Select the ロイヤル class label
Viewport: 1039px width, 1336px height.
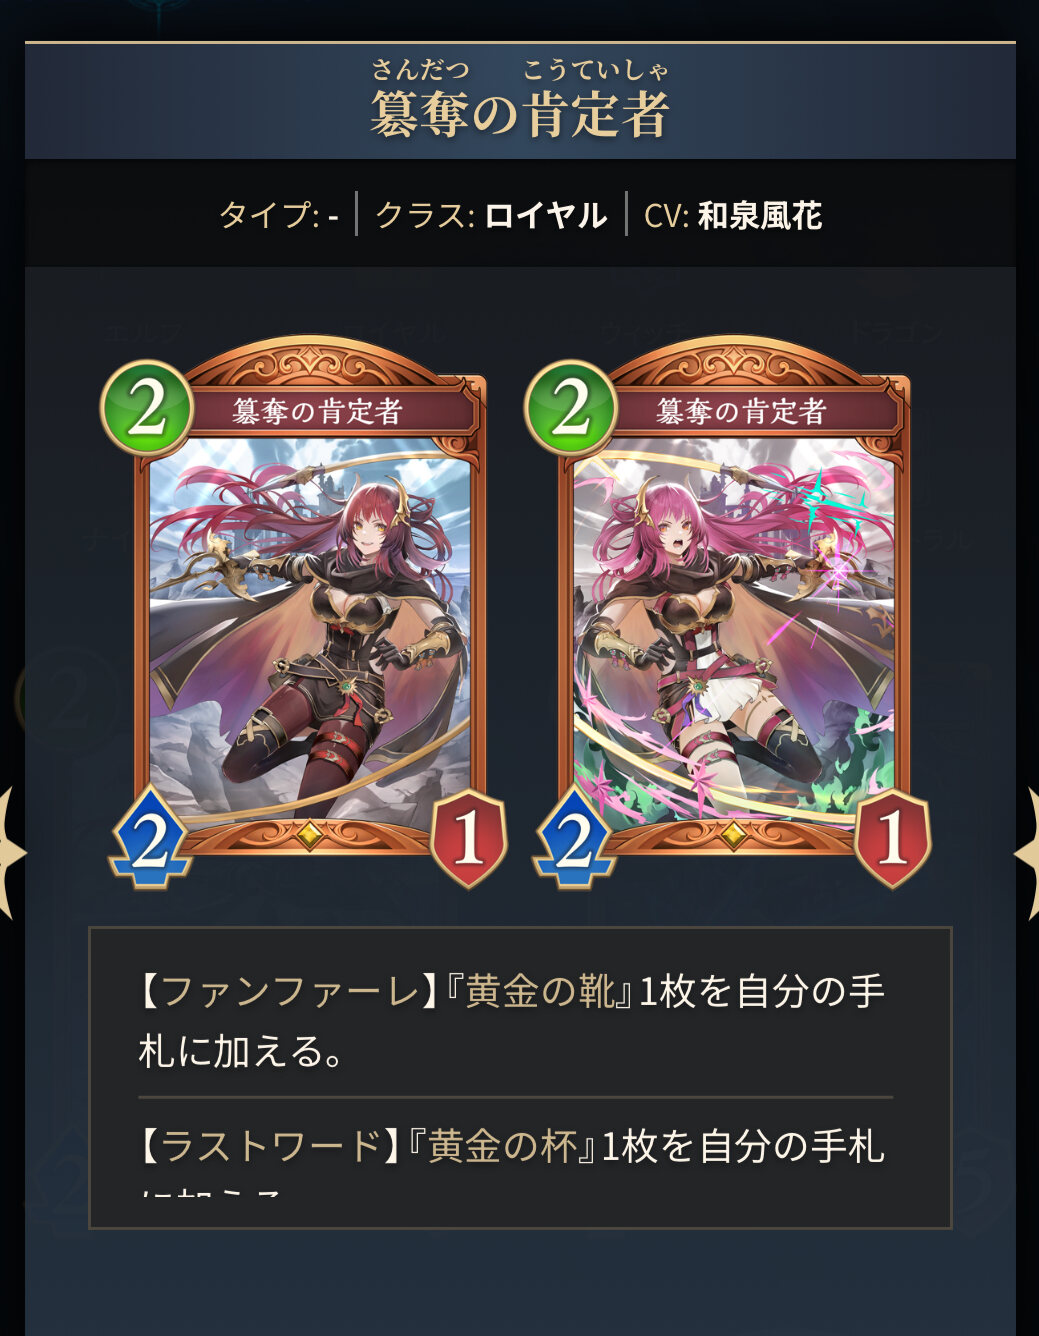tap(546, 215)
